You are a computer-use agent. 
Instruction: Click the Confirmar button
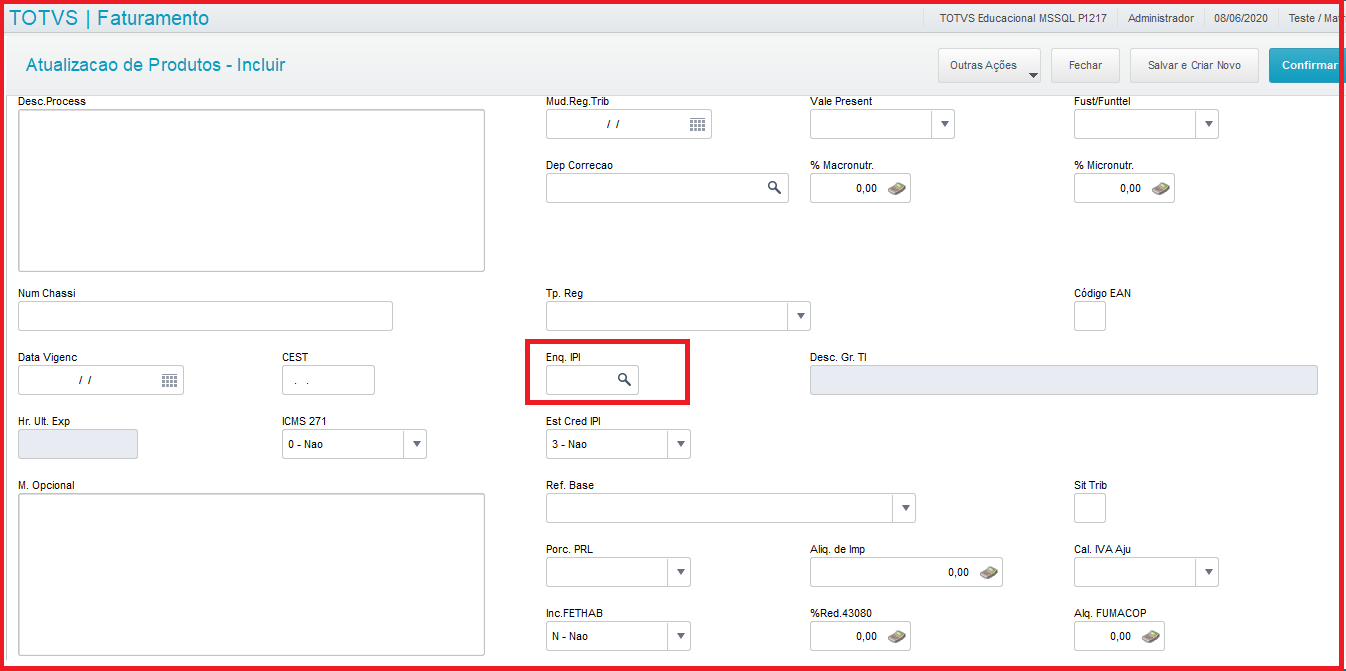click(1306, 66)
